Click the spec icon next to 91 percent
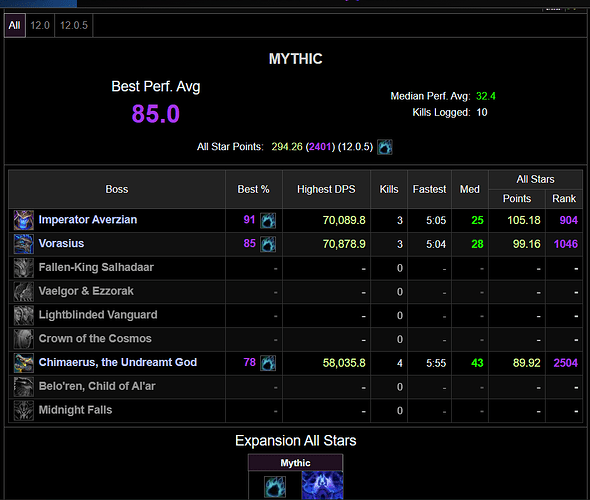590x500 pixels. (x=268, y=220)
